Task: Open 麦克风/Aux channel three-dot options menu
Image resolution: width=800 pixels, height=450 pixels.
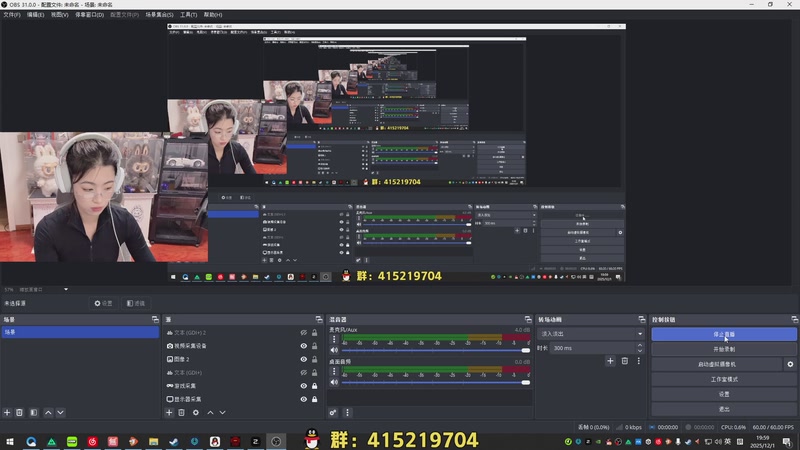Action: tap(334, 339)
